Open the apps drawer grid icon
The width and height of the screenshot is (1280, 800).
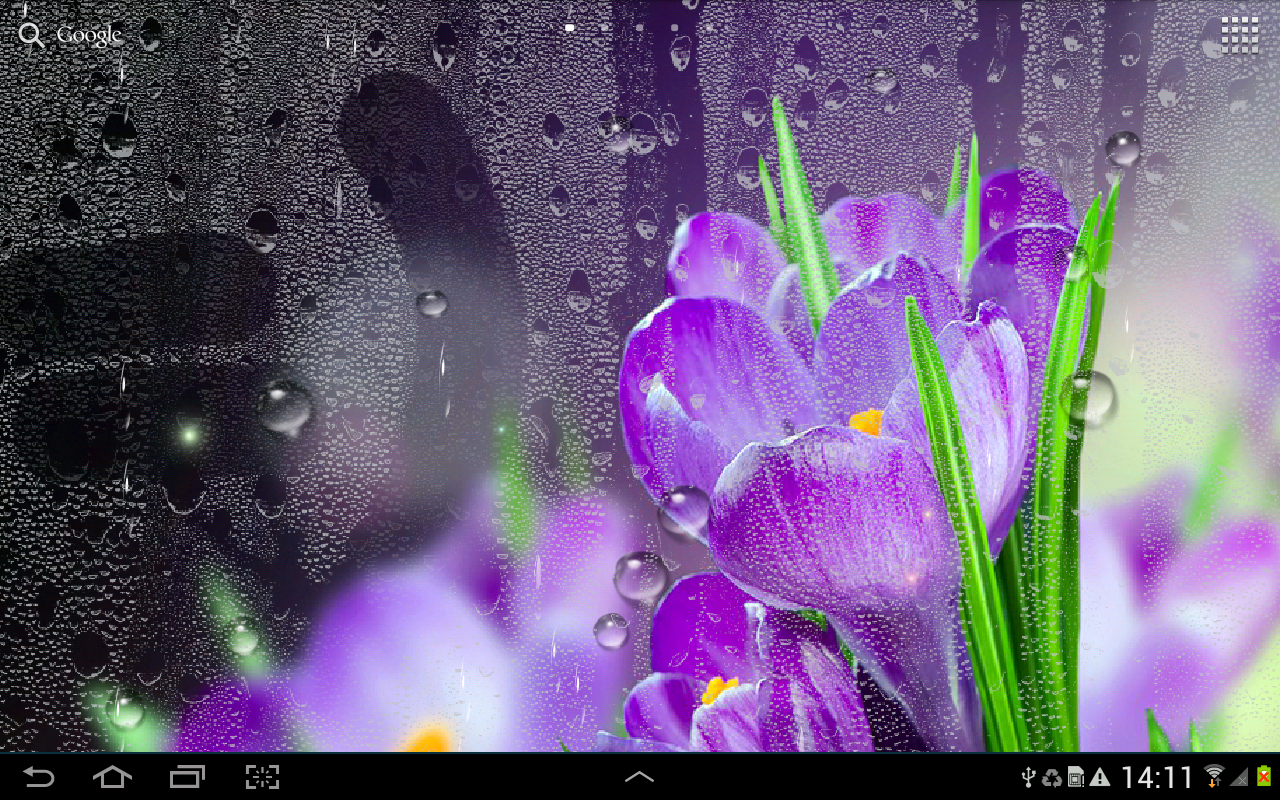tap(1239, 35)
